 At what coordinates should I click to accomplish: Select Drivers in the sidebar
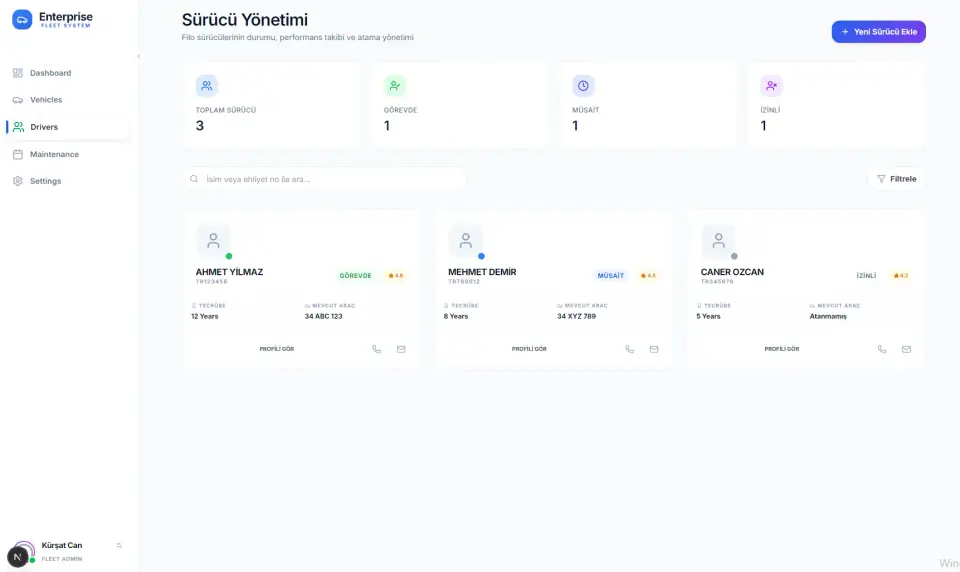click(67, 127)
